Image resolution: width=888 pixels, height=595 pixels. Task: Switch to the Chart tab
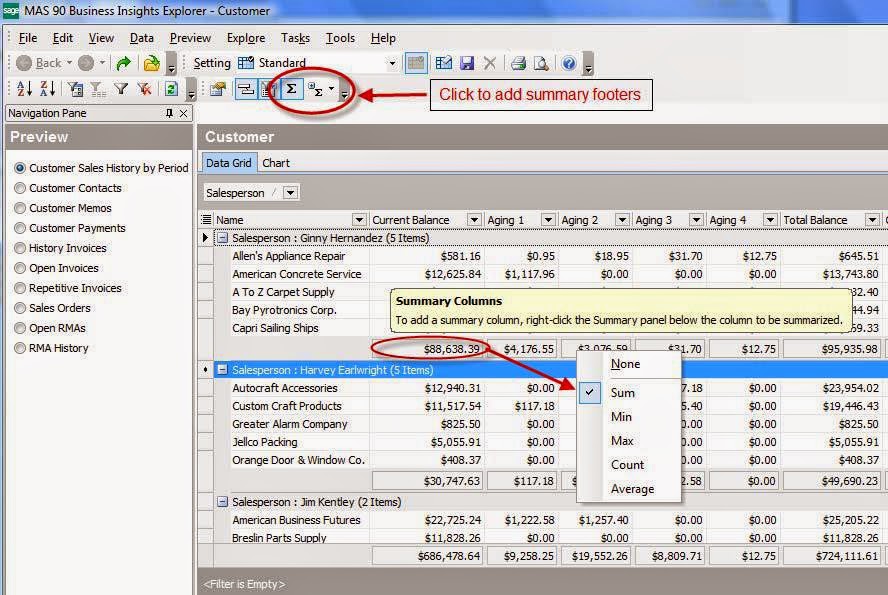pyautogui.click(x=276, y=163)
